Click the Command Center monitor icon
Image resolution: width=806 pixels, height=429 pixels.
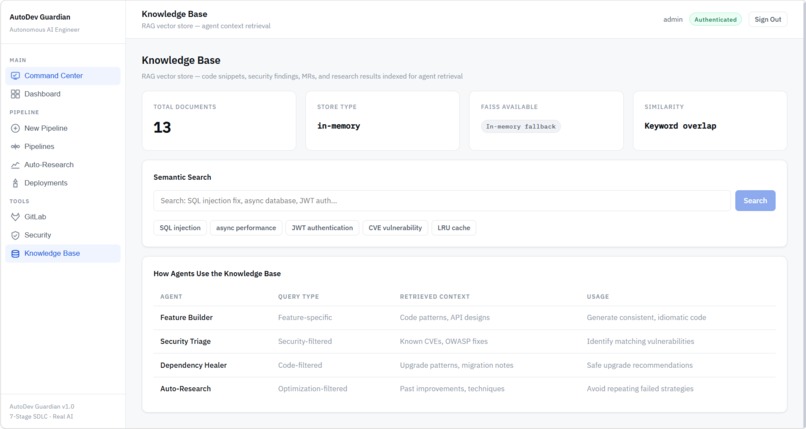[15, 76]
